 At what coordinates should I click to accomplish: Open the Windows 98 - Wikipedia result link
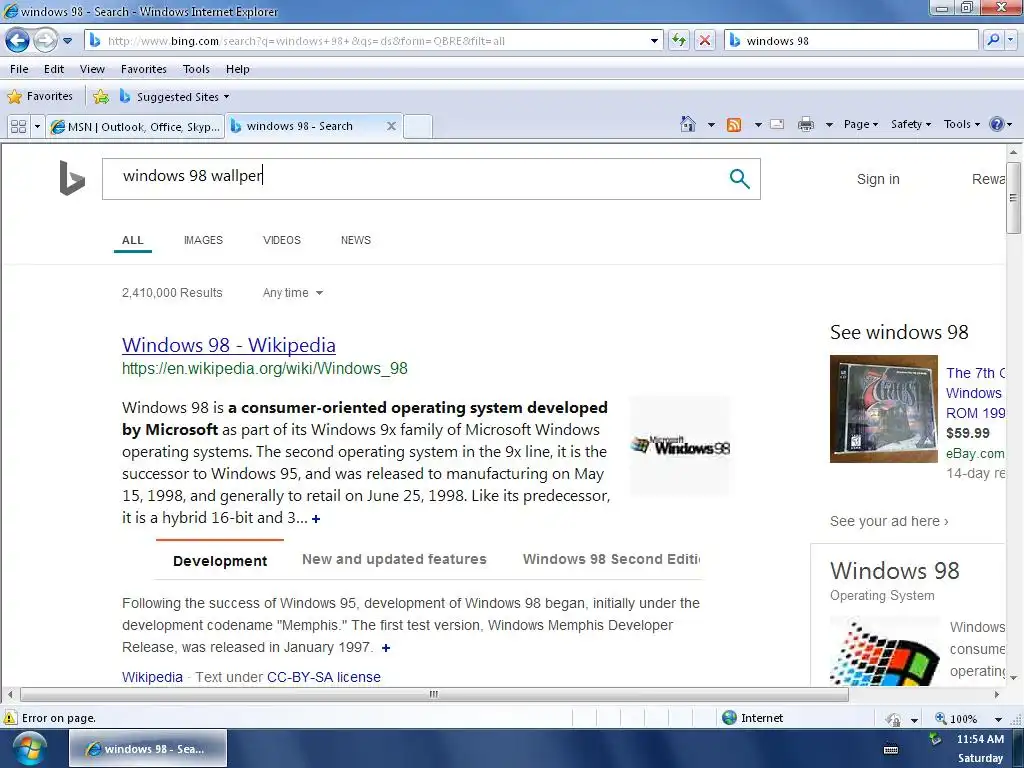[x=229, y=345]
